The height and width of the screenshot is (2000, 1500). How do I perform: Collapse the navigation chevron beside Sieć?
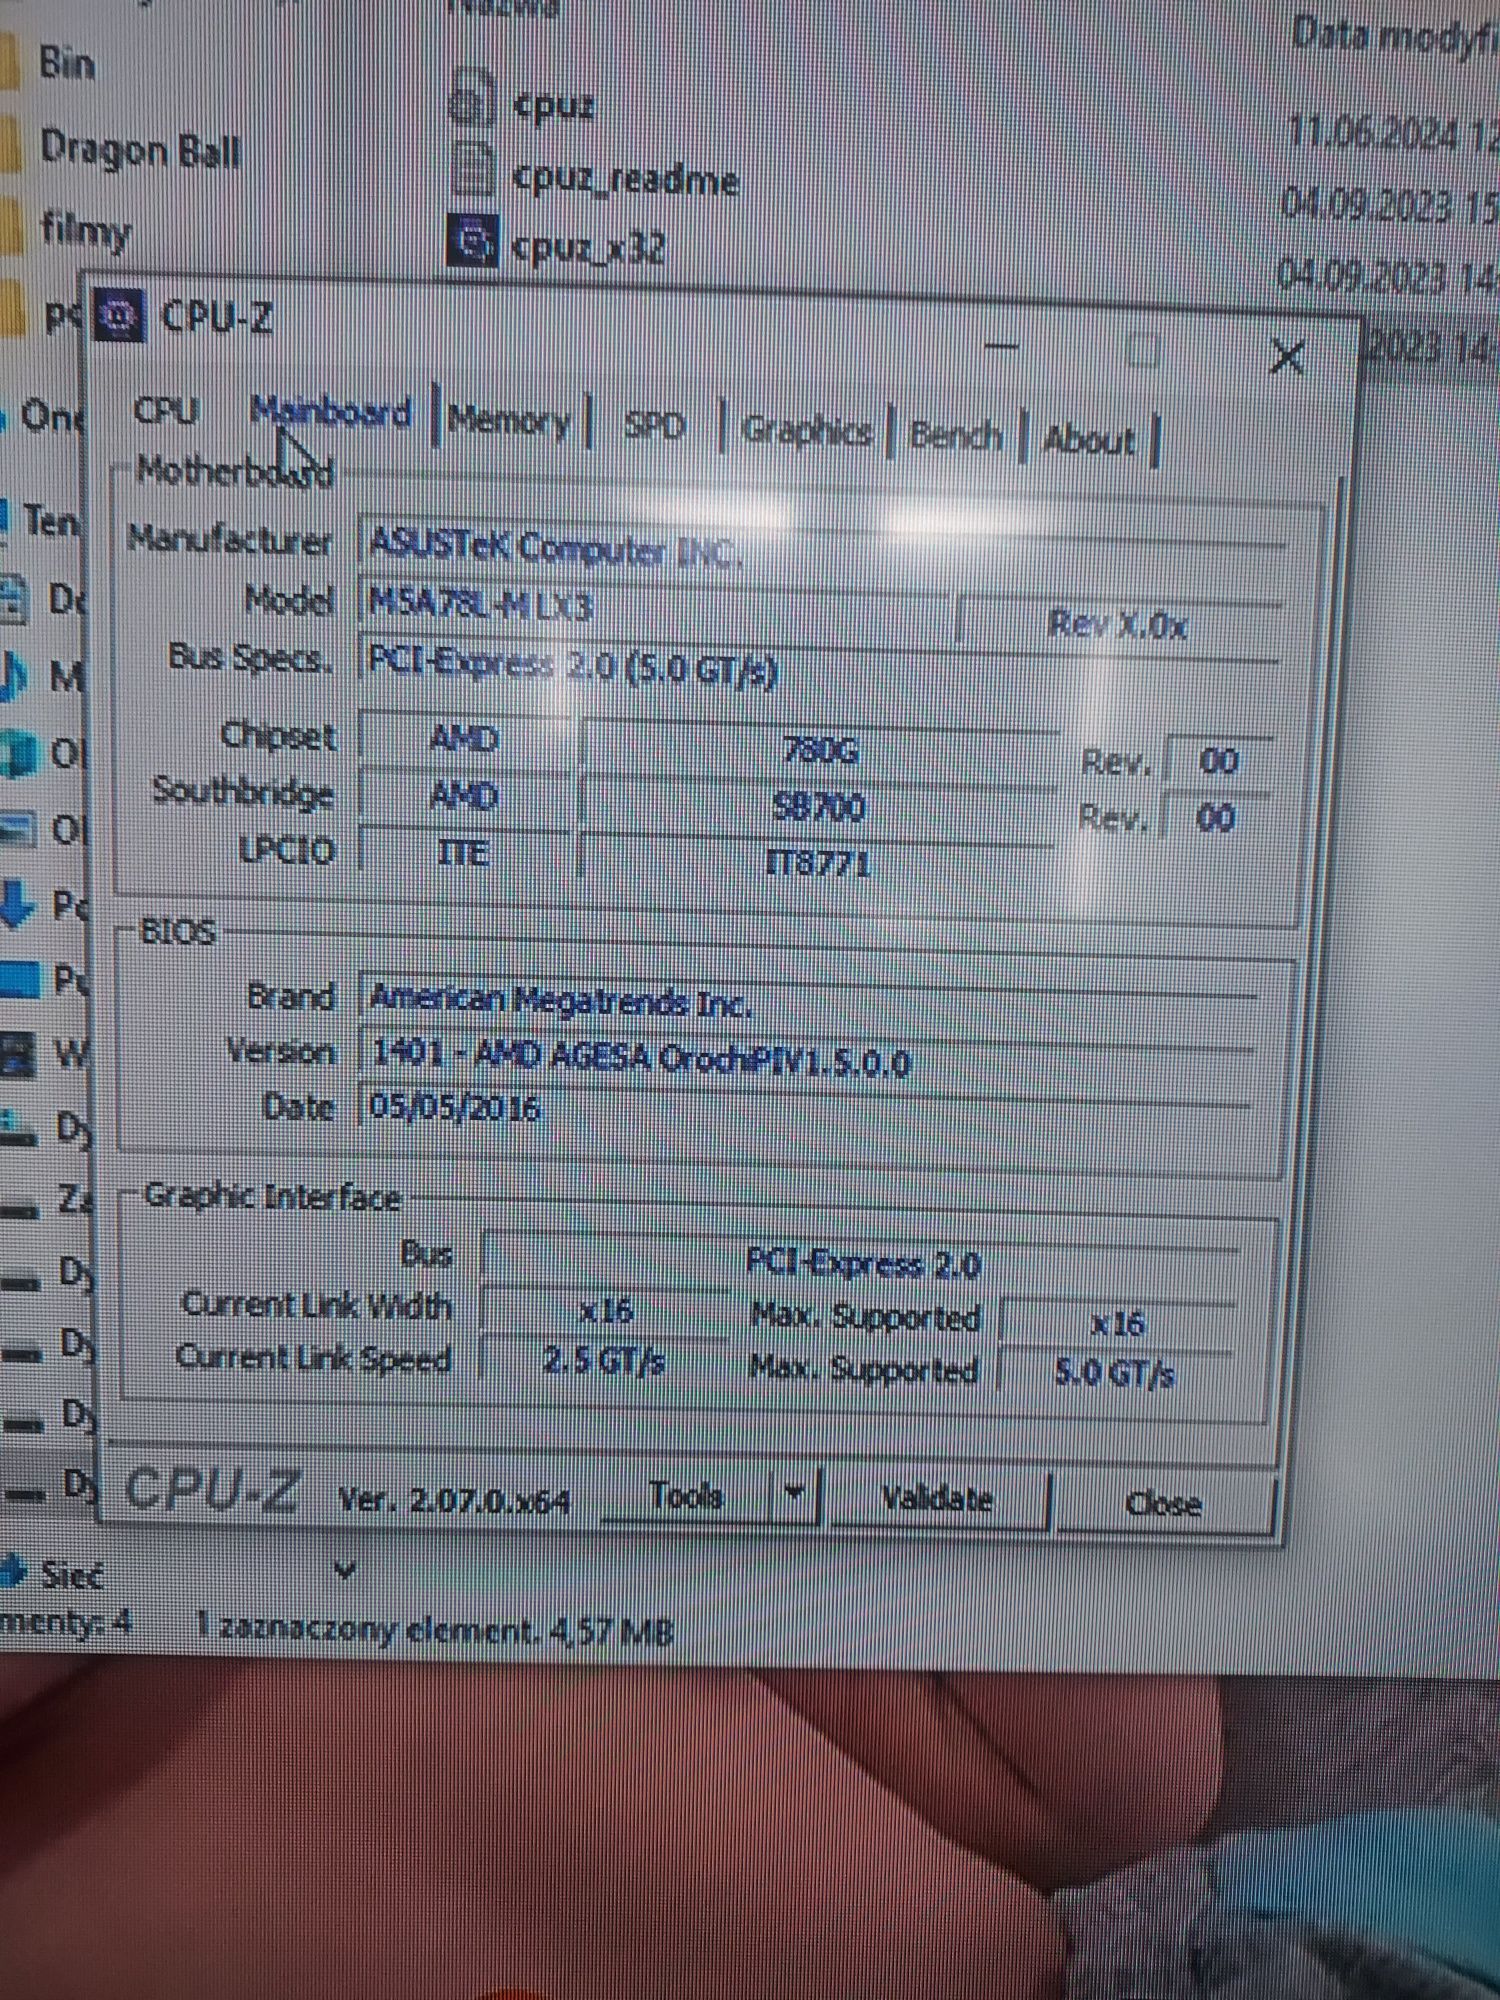click(x=345, y=1570)
